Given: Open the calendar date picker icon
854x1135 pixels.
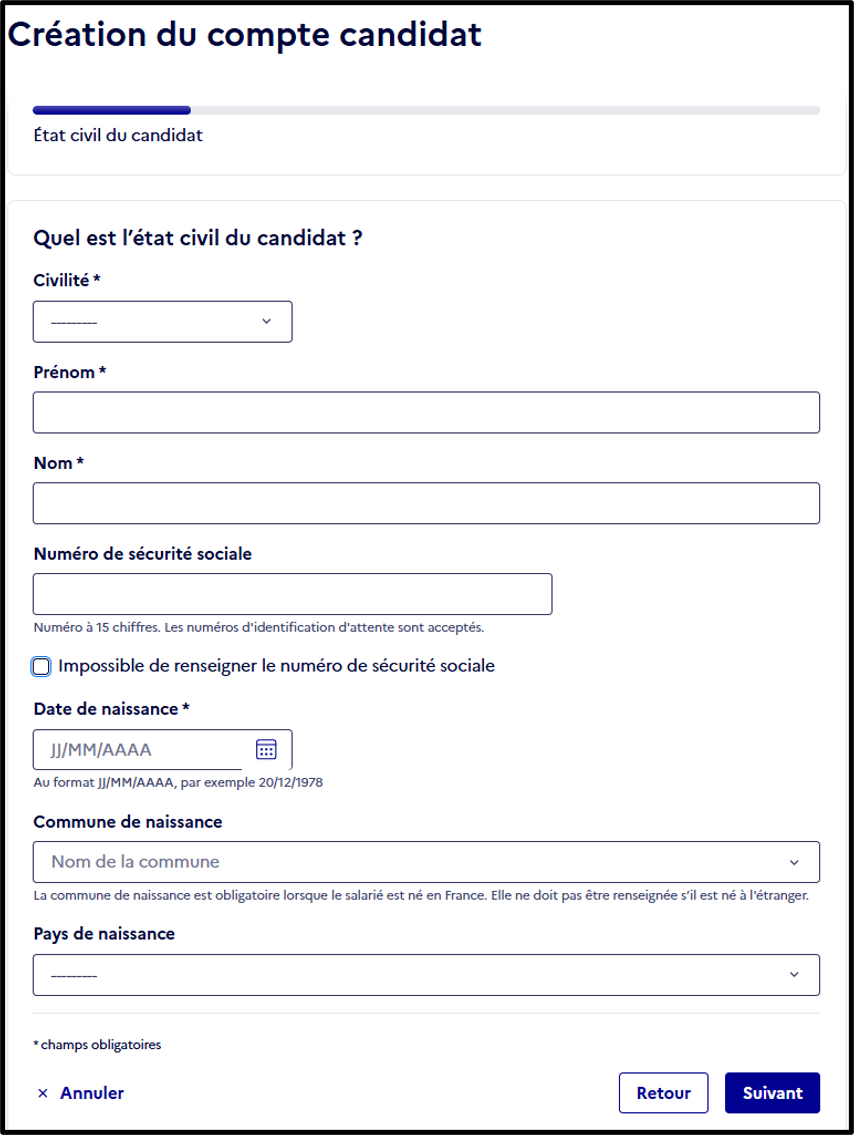Looking at the screenshot, I should coord(266,749).
